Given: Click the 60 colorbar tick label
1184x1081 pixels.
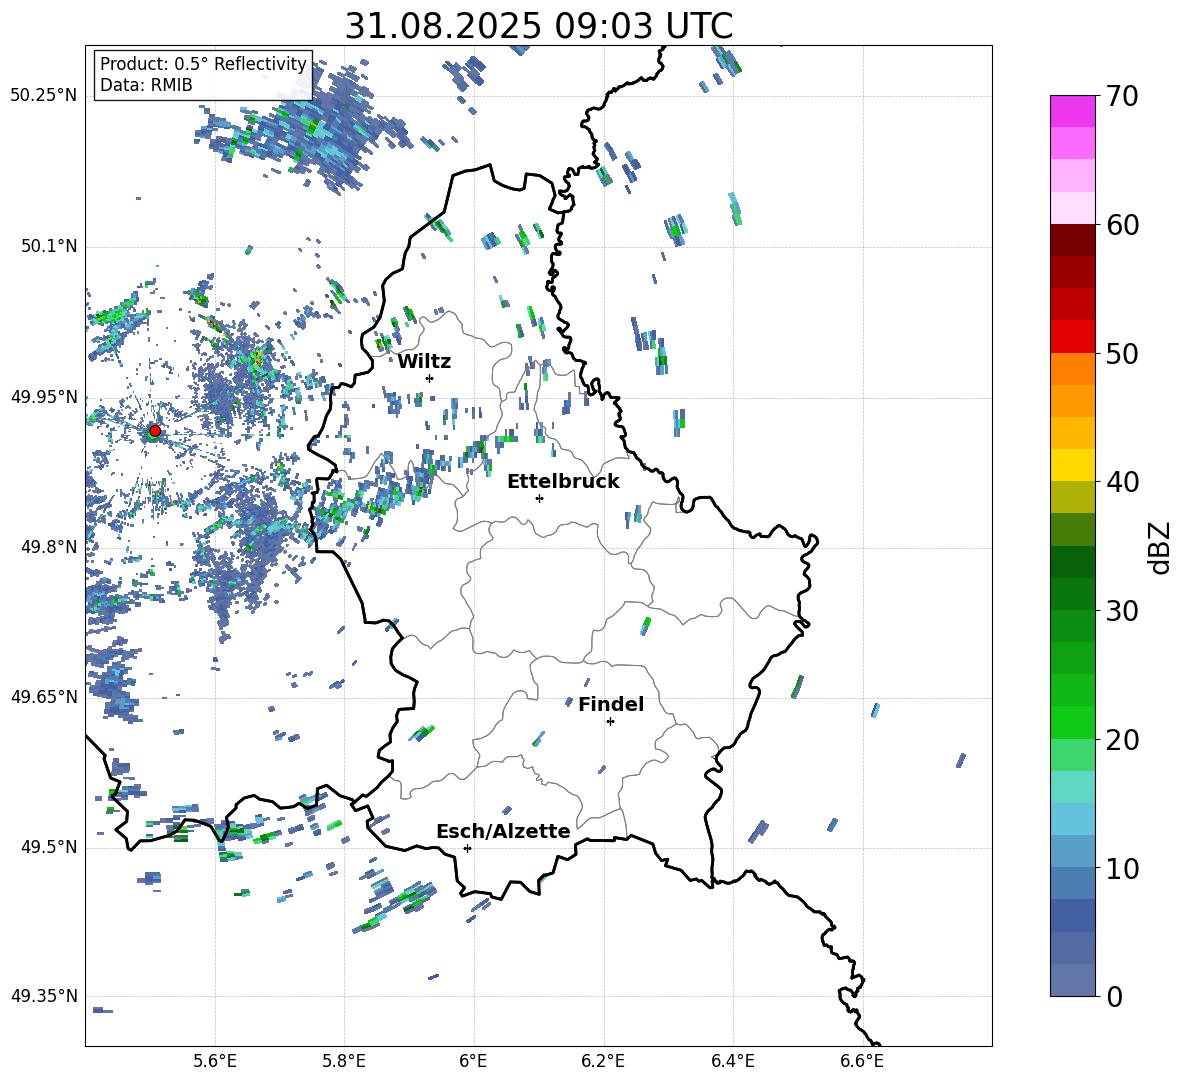Looking at the screenshot, I should 1122,225.
